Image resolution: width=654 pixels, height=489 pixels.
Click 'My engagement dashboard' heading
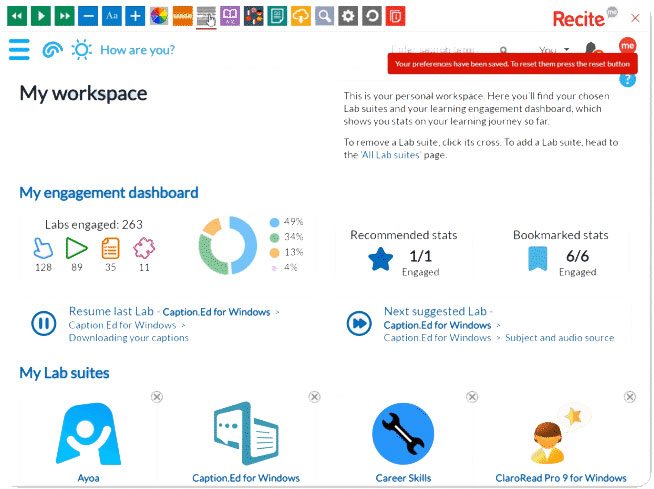pyautogui.click(x=109, y=193)
